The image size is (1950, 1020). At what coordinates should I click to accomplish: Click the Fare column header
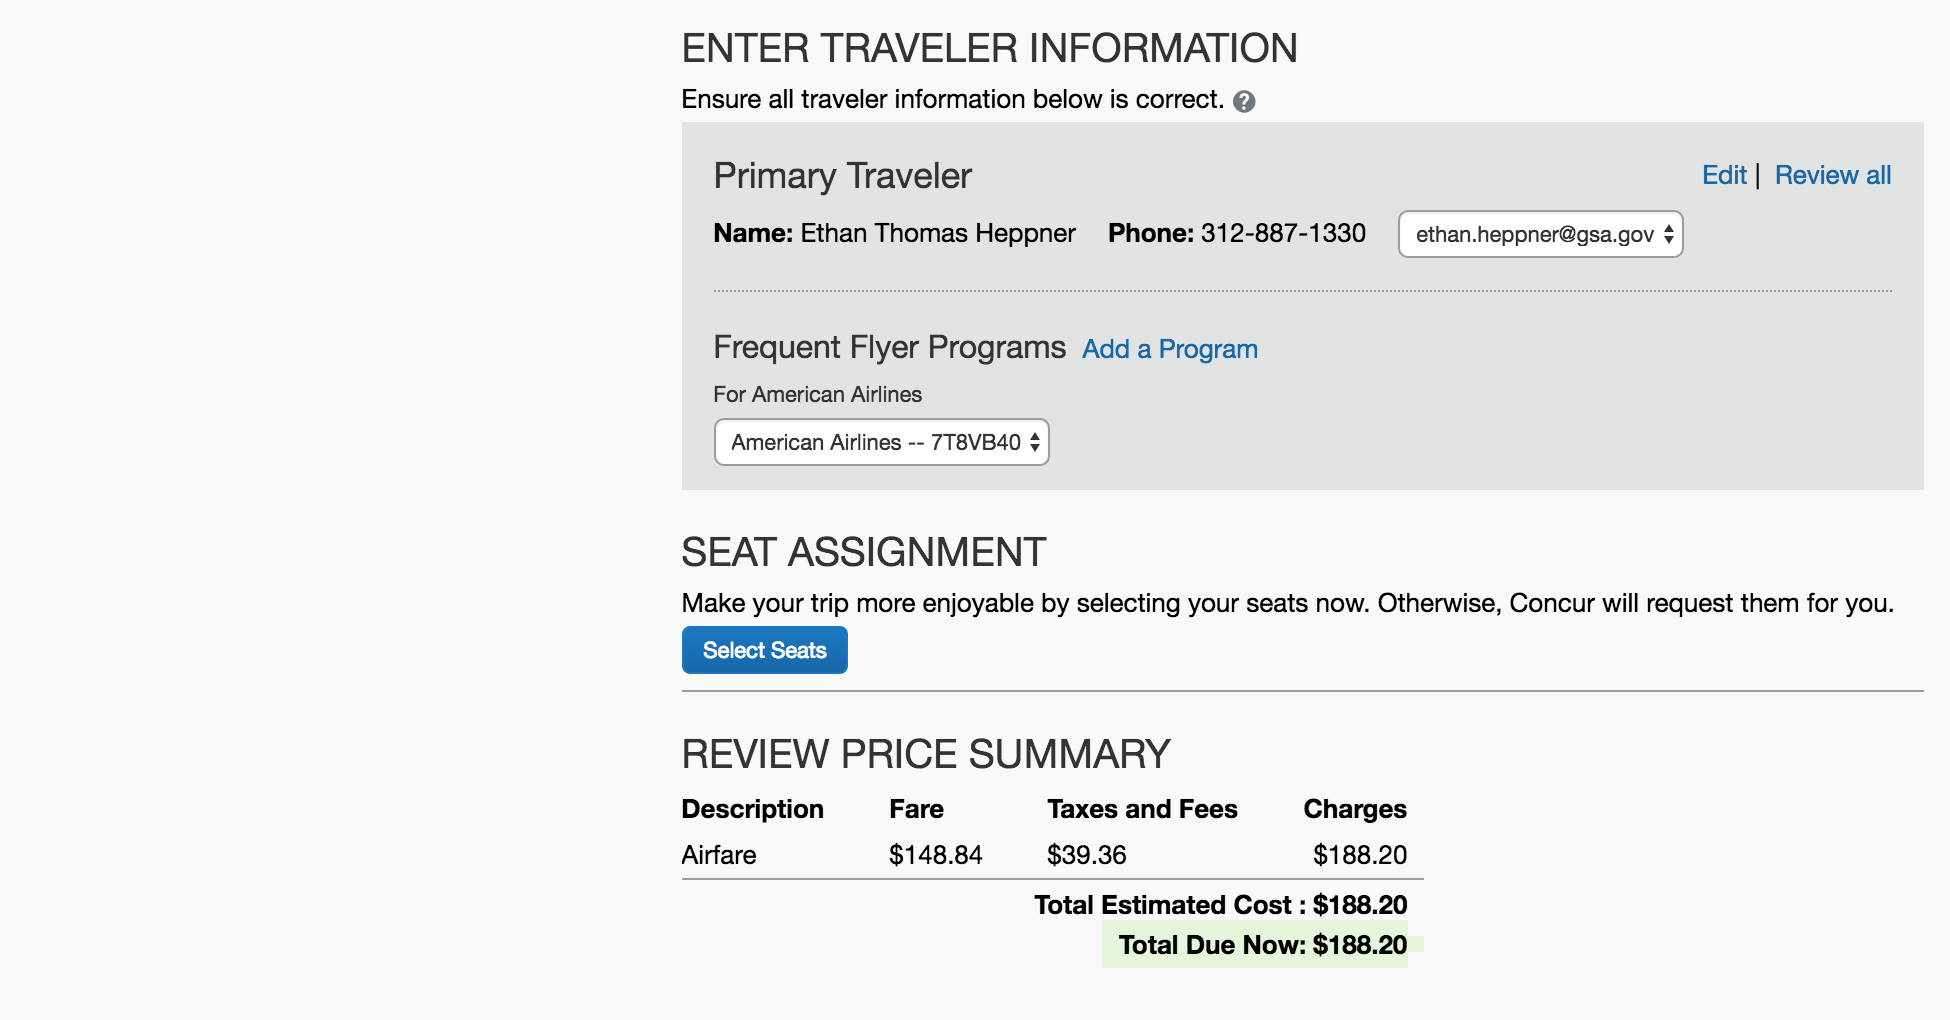pyautogui.click(x=916, y=809)
